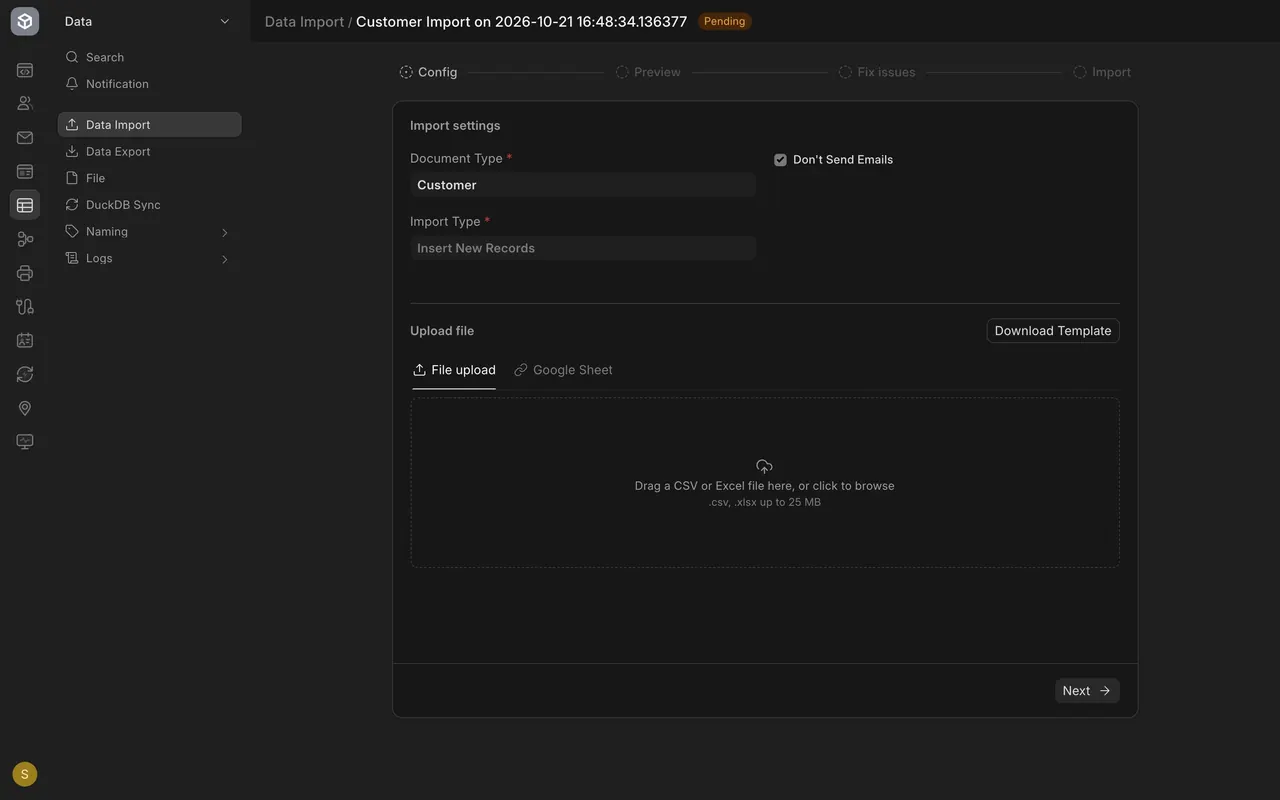
Task: Open the mail envelope module icon
Action: pos(25,138)
